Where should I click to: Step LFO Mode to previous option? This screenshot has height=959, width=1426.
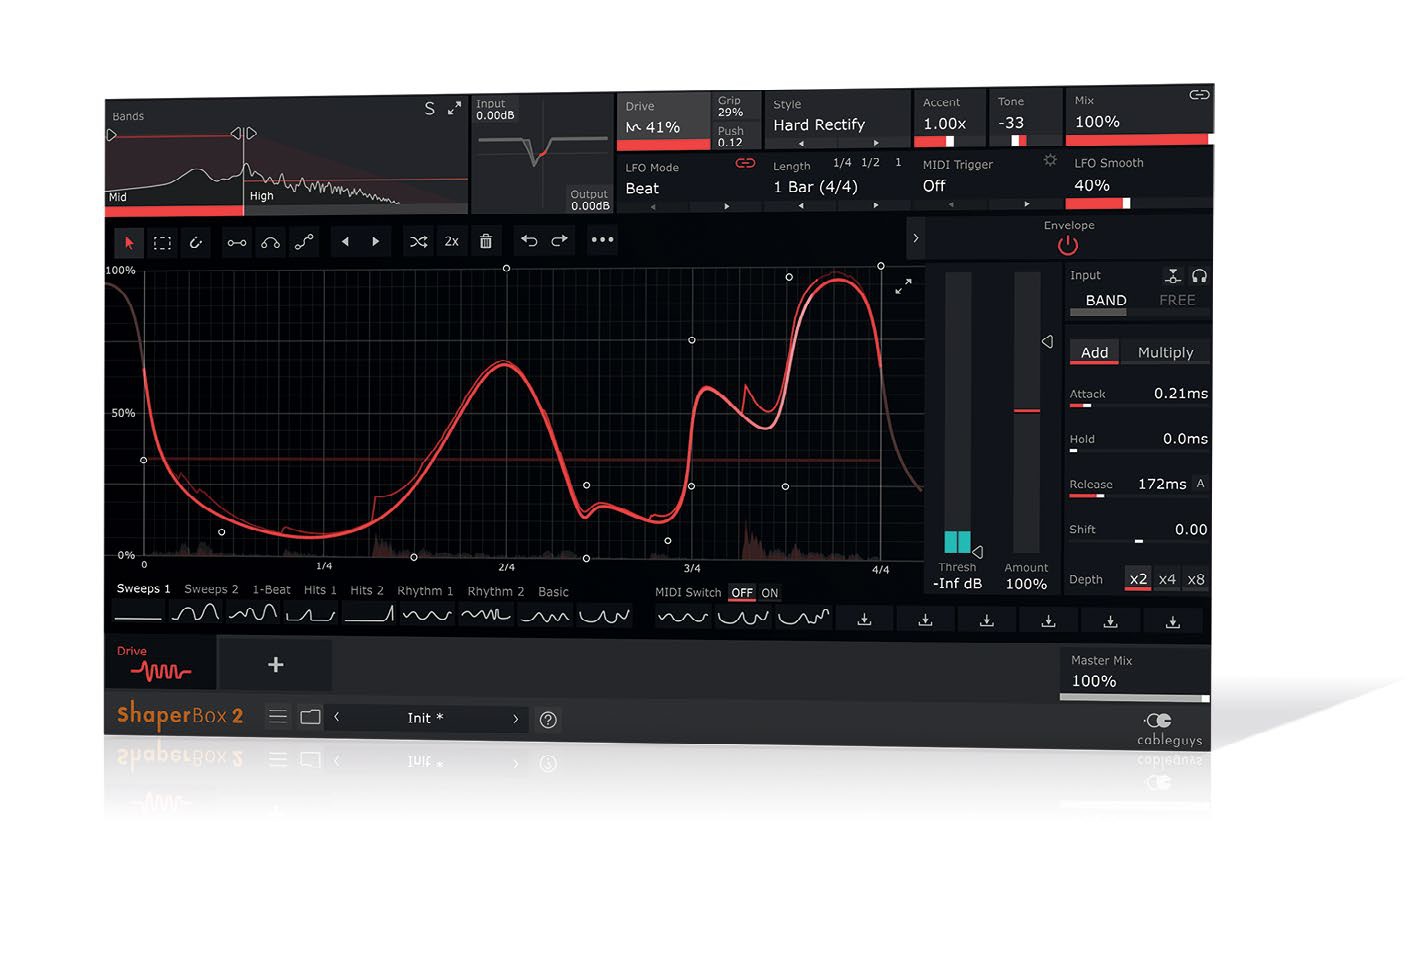click(653, 207)
